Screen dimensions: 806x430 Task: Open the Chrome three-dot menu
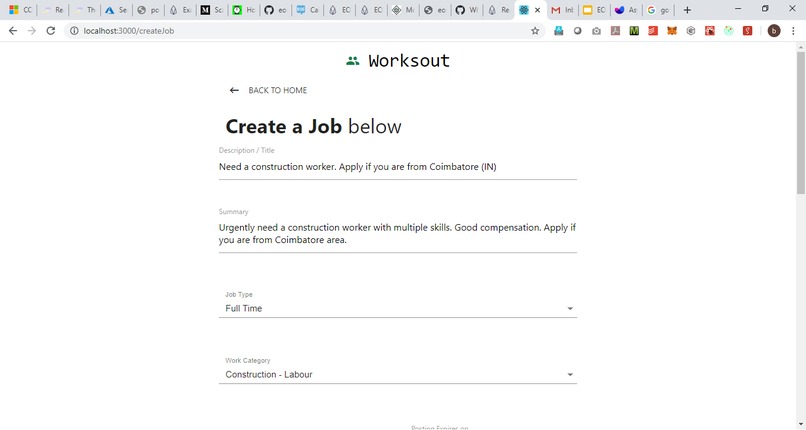(793, 31)
